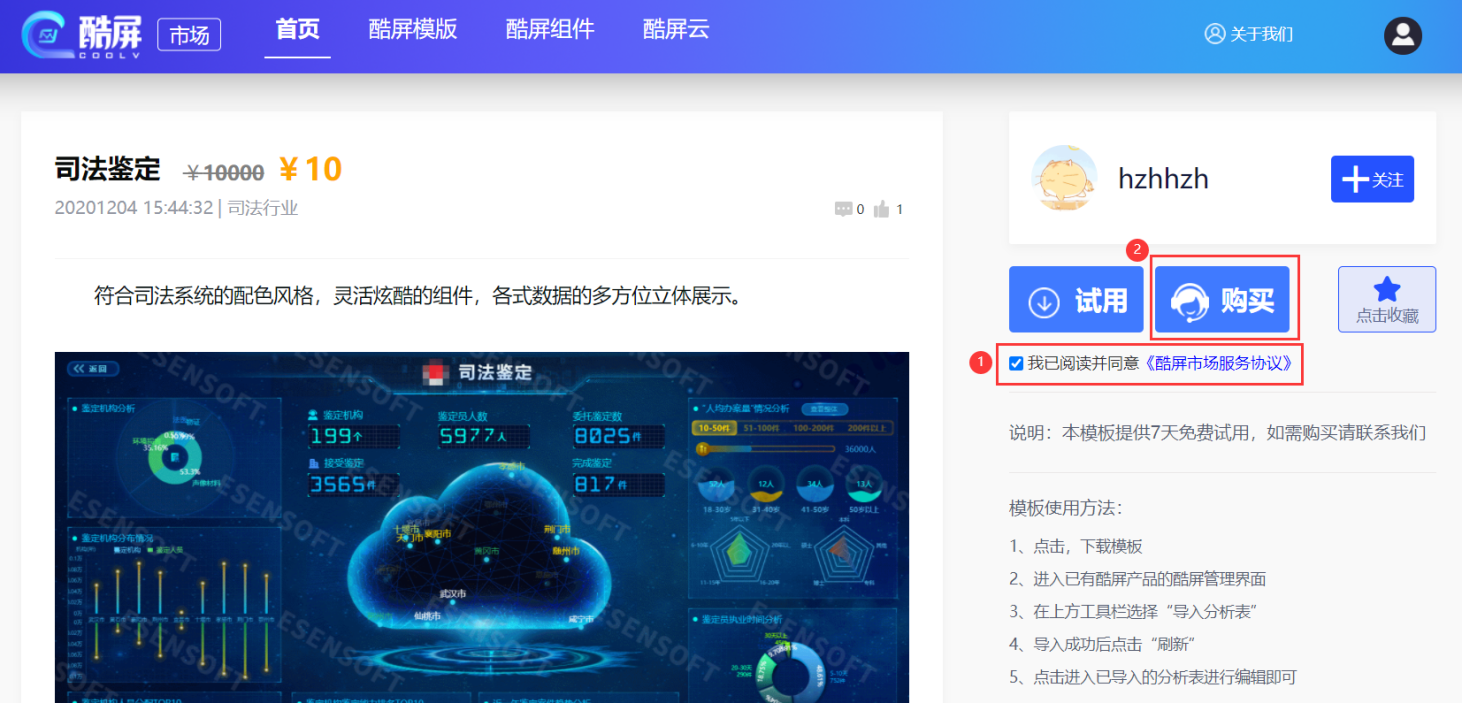The width and height of the screenshot is (1462, 703).
Task: Click the step 在上方工具栏选择“导入分析表”
Action: point(1133,611)
